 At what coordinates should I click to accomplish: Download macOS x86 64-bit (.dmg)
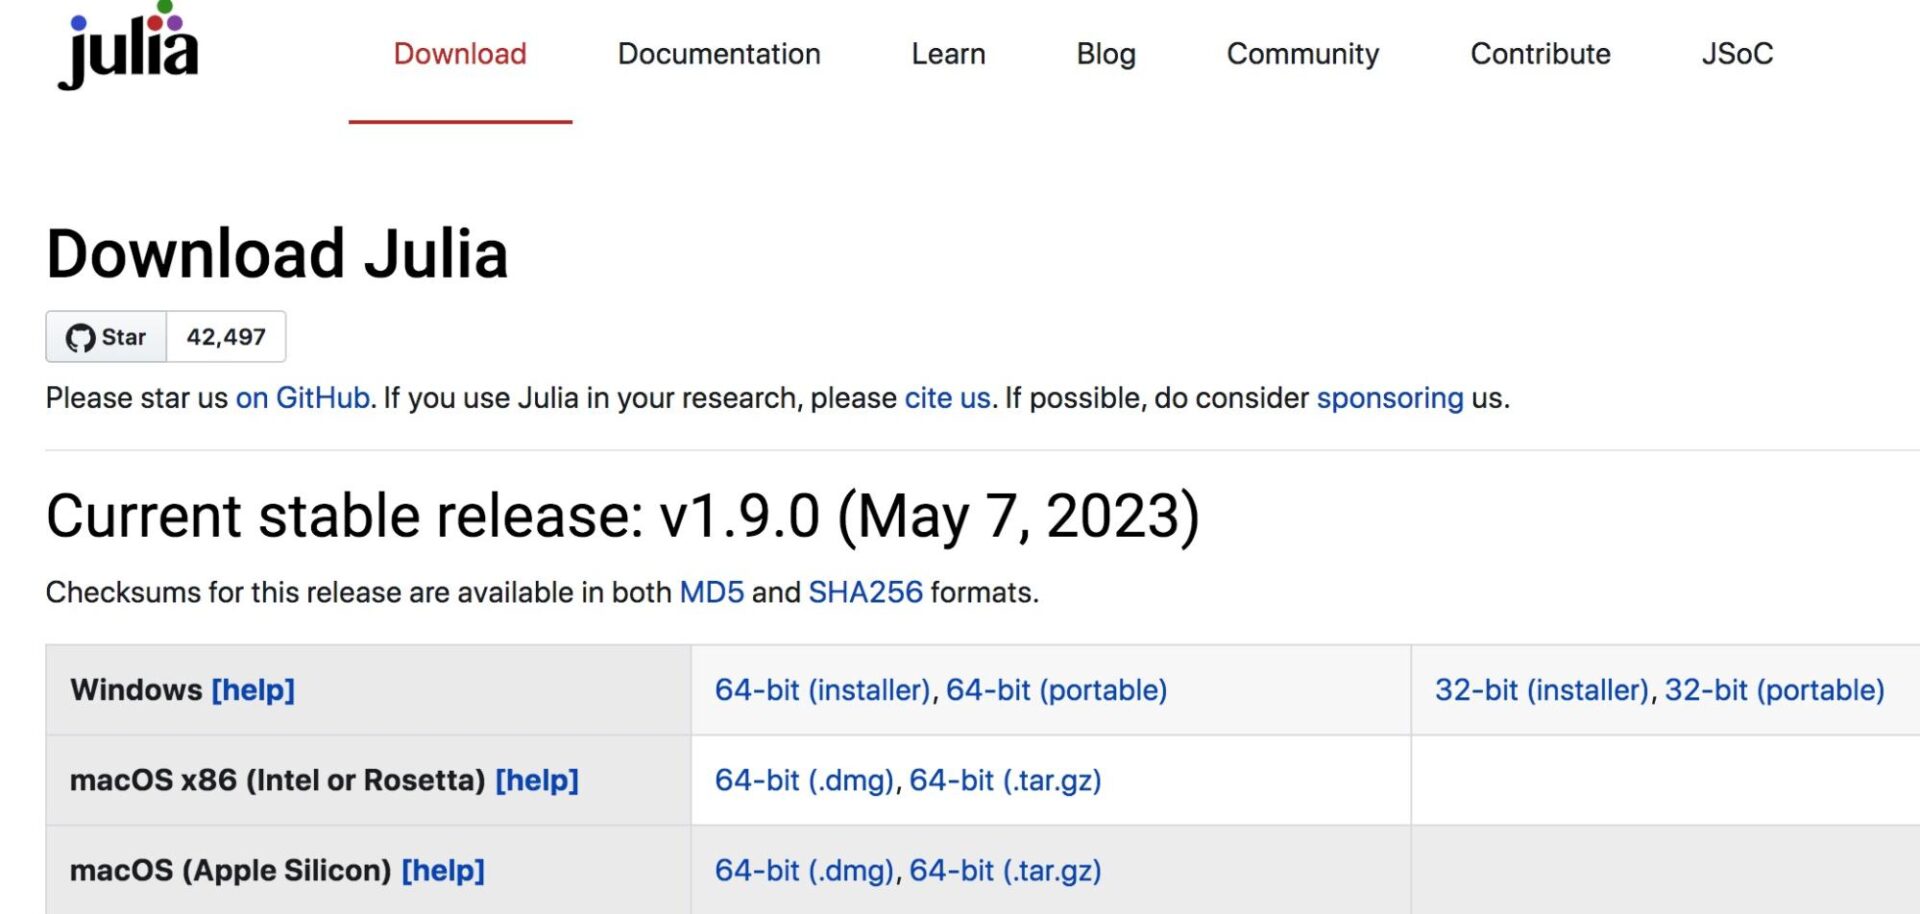805,780
